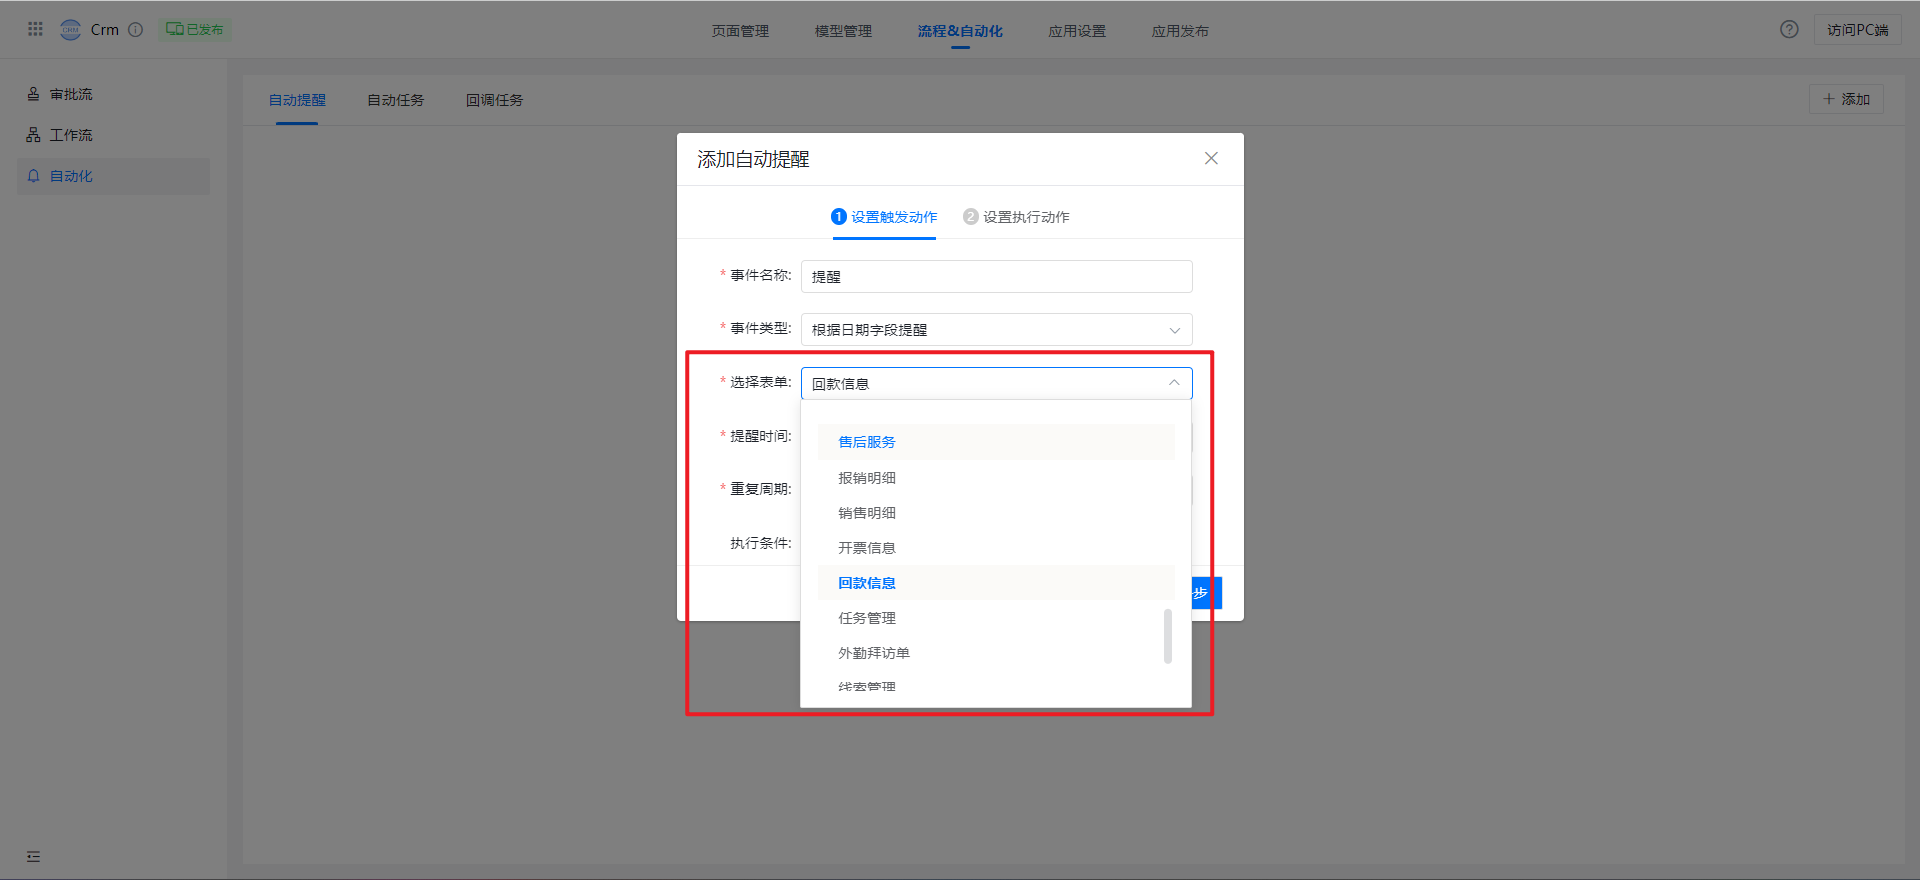This screenshot has height=880, width=1920.
Task: Click the 审批流 stamp icon
Action: pos(33,94)
